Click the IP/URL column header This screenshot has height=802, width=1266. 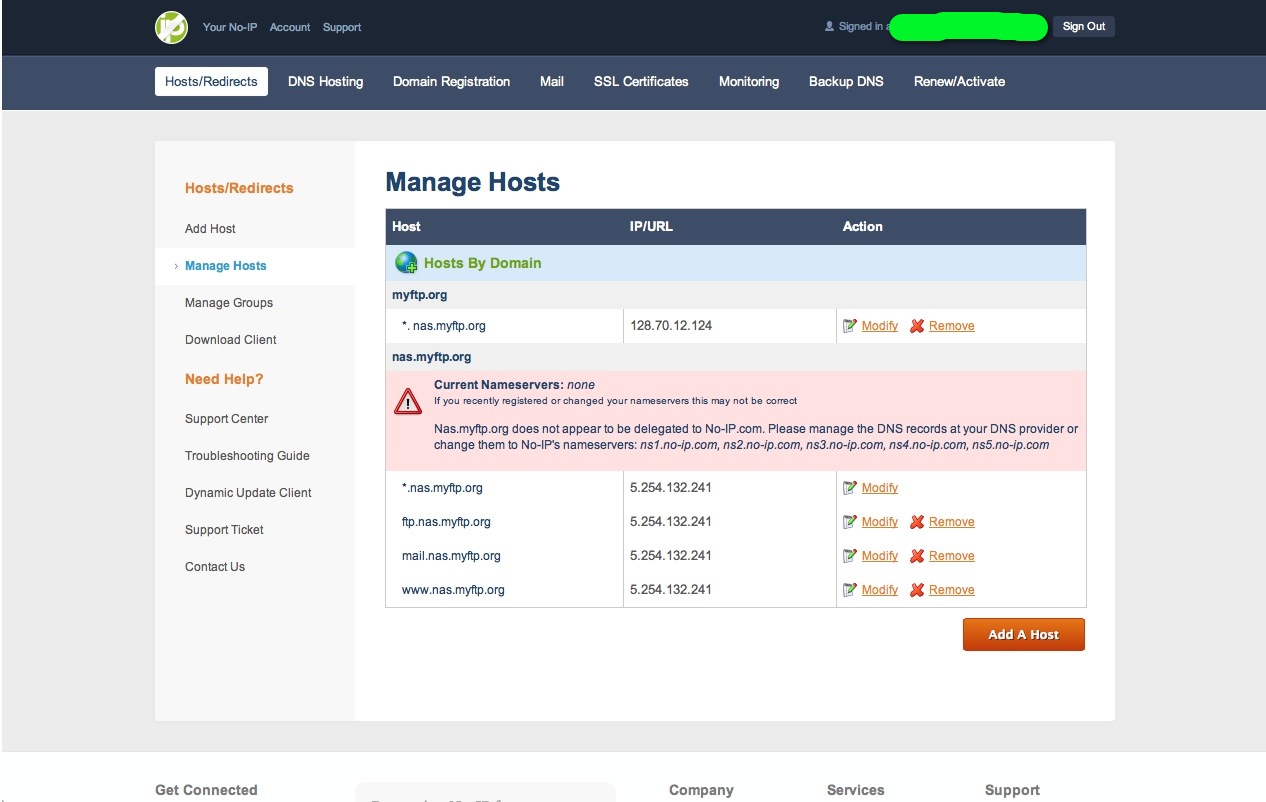click(x=651, y=227)
